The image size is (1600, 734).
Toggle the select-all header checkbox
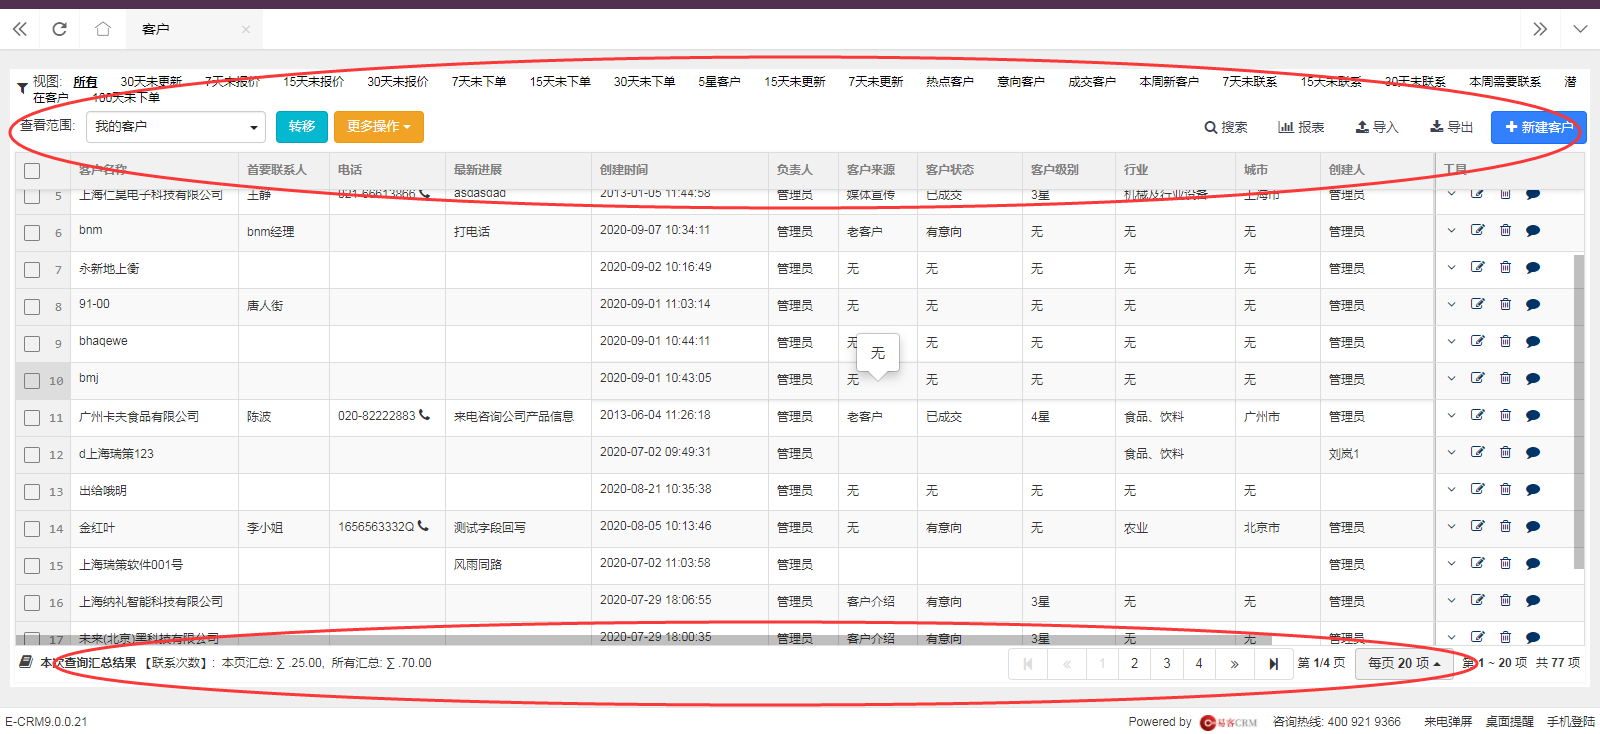pos(32,171)
